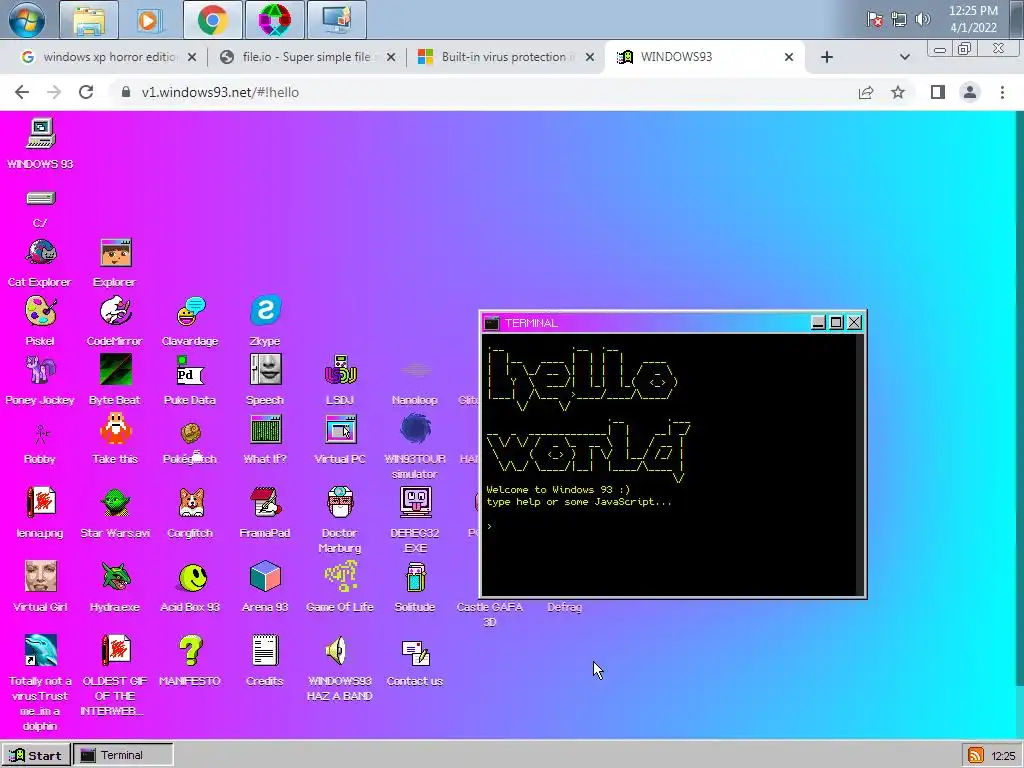Screen dimensions: 1024x768
Task: Open a new Chrome tab
Action: [x=827, y=57]
